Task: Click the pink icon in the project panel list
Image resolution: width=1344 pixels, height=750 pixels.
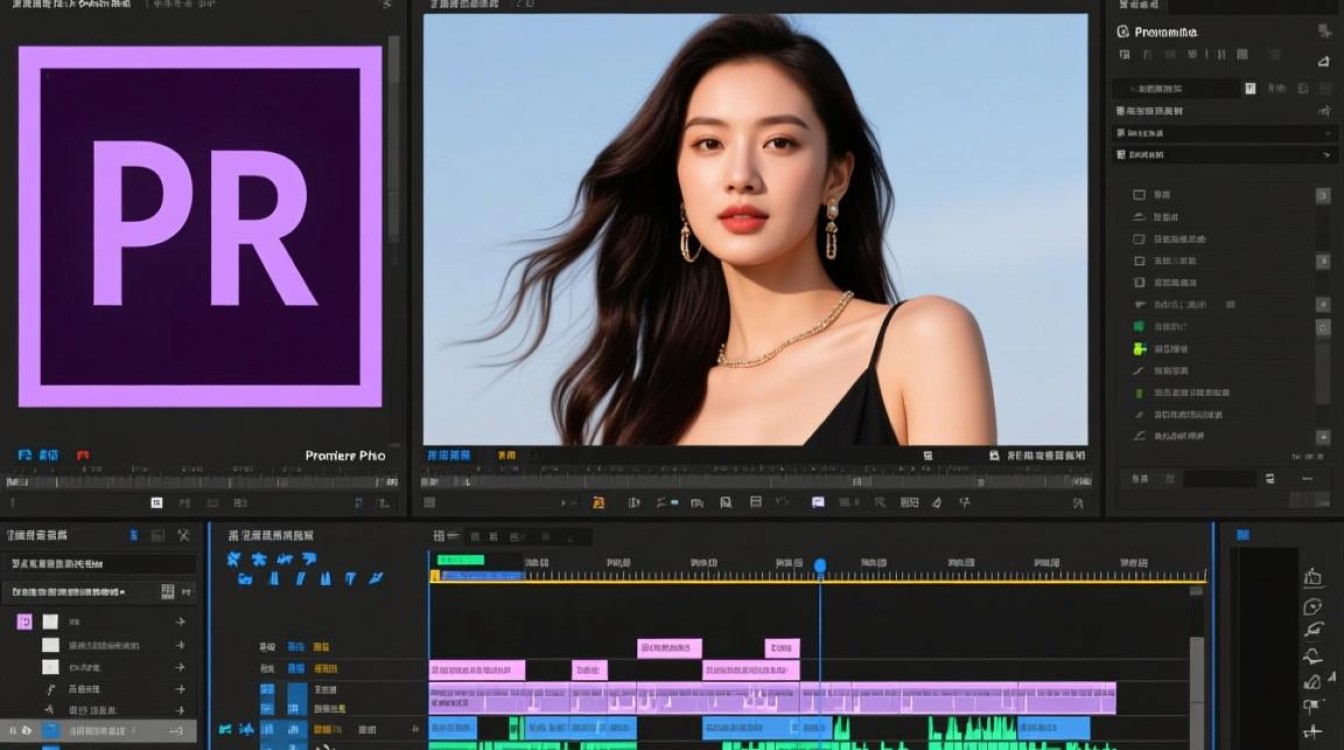Action: pos(24,622)
